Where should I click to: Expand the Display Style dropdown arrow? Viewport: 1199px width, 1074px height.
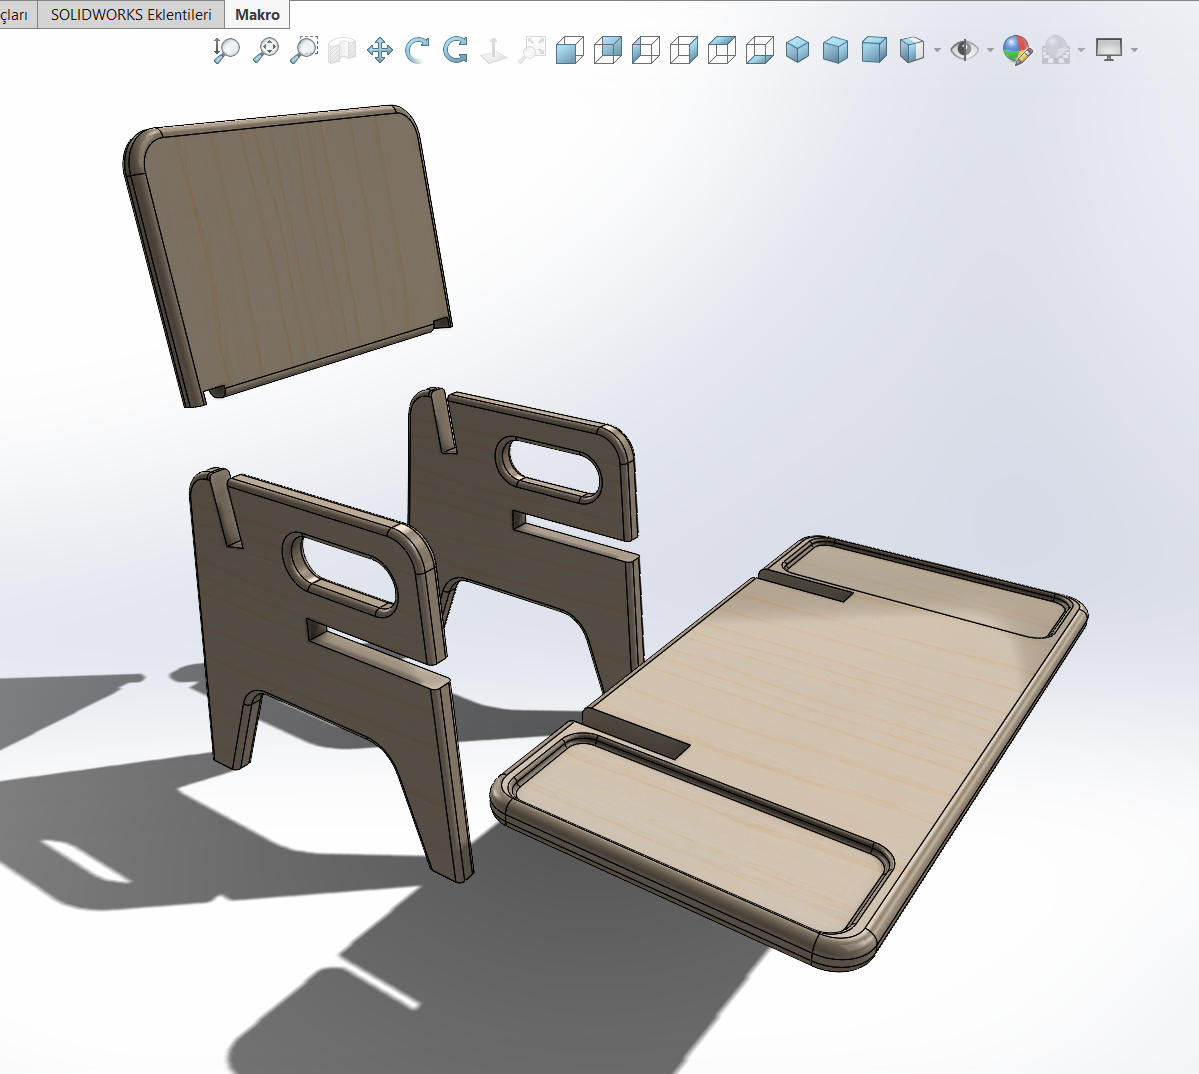(937, 50)
